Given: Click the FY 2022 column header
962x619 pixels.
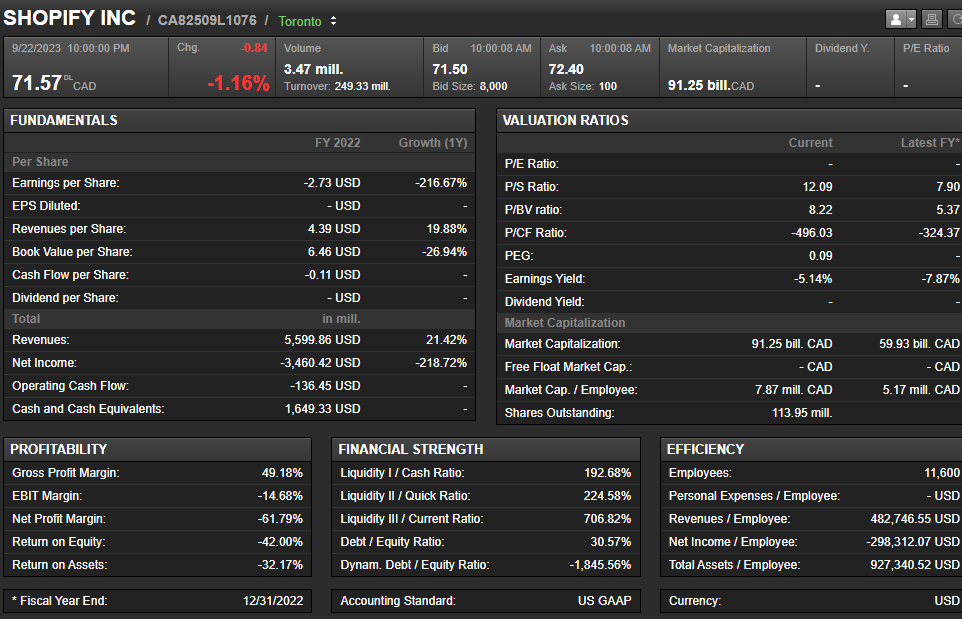Looking at the screenshot, I should (x=337, y=143).
